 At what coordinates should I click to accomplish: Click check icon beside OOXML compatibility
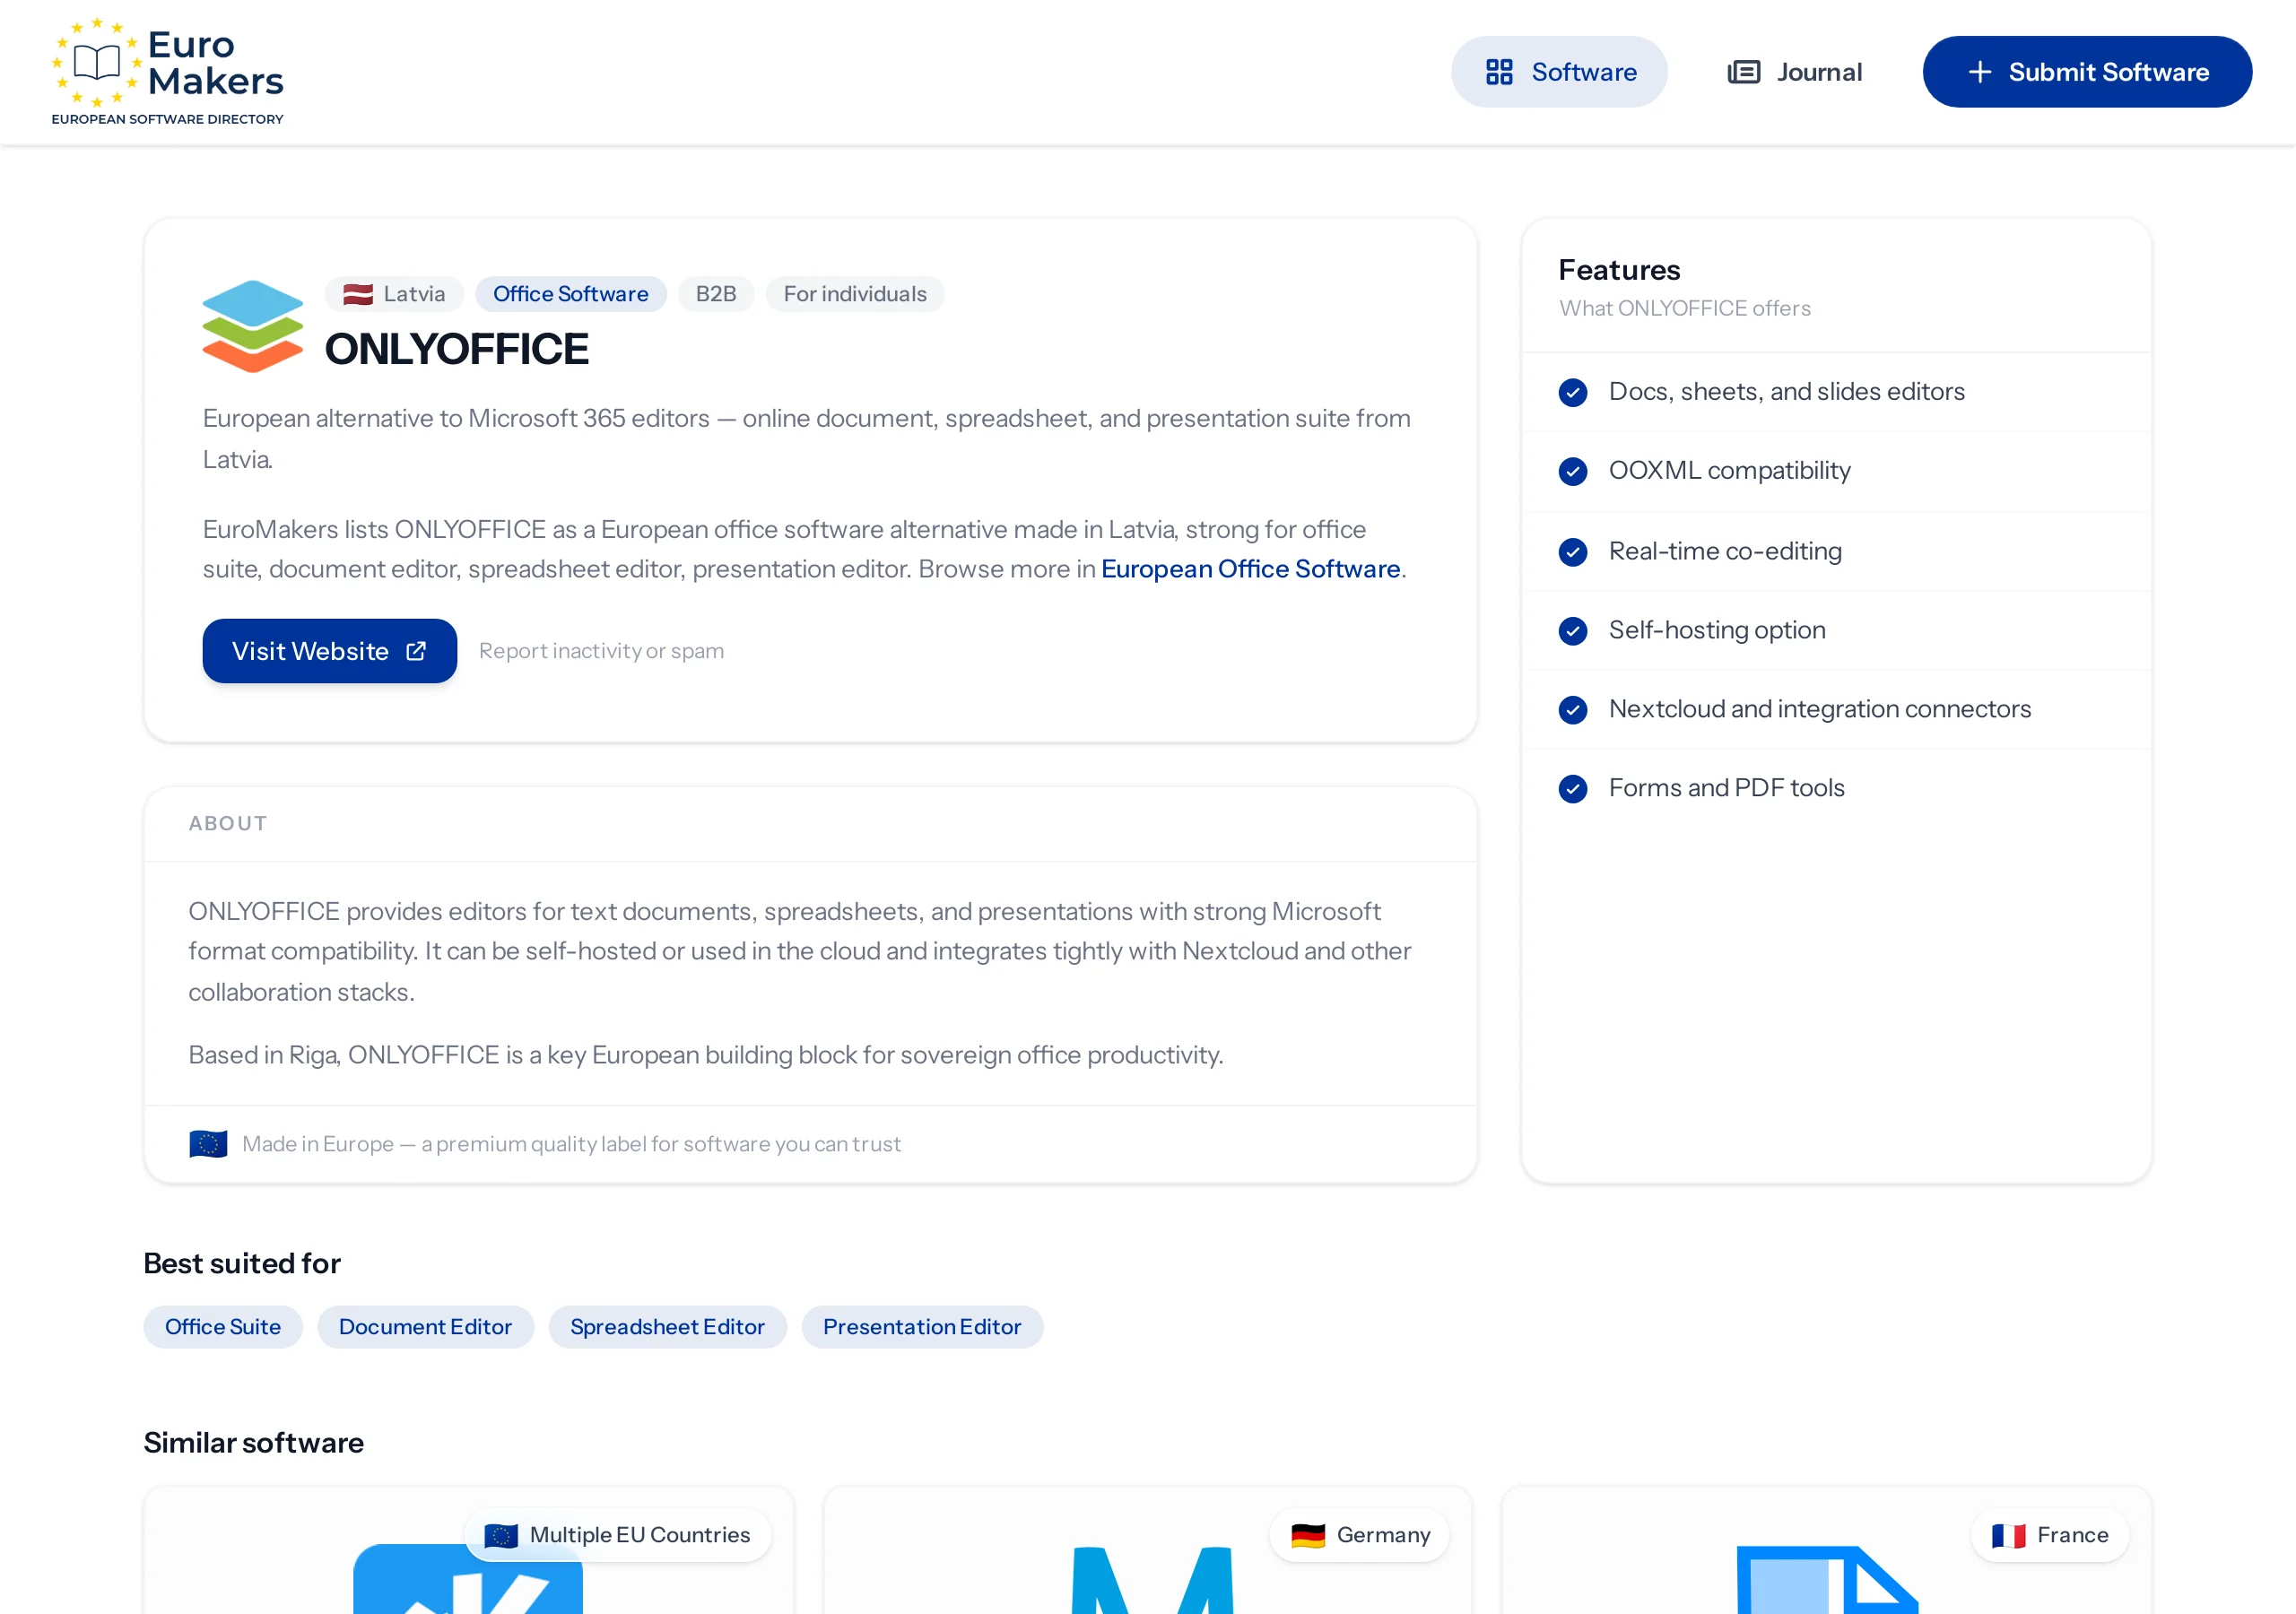[1573, 471]
